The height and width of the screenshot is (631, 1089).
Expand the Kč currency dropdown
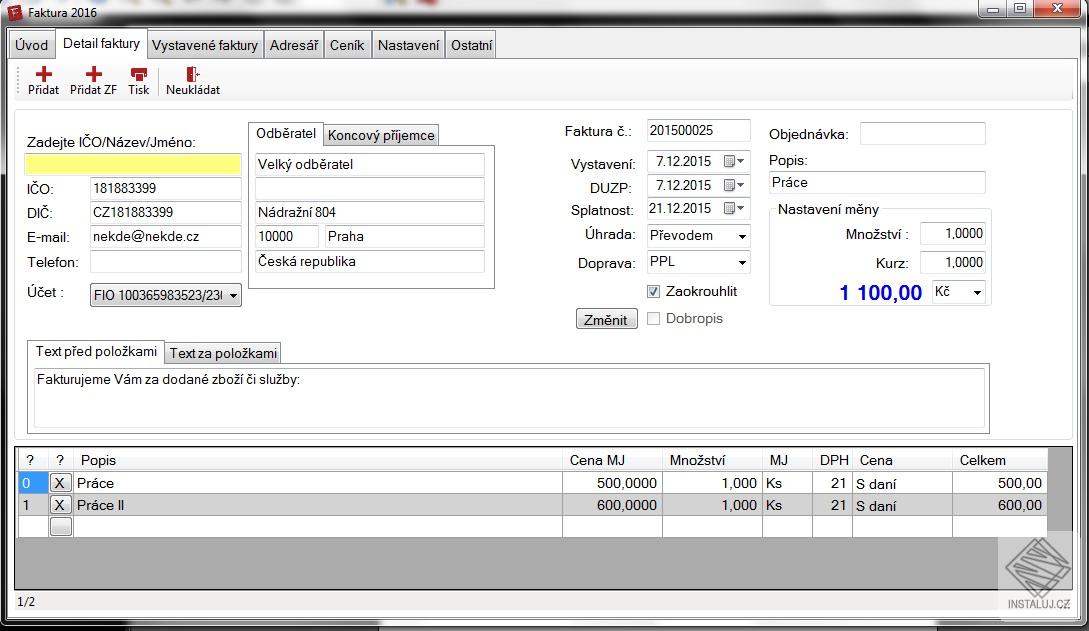(x=976, y=292)
